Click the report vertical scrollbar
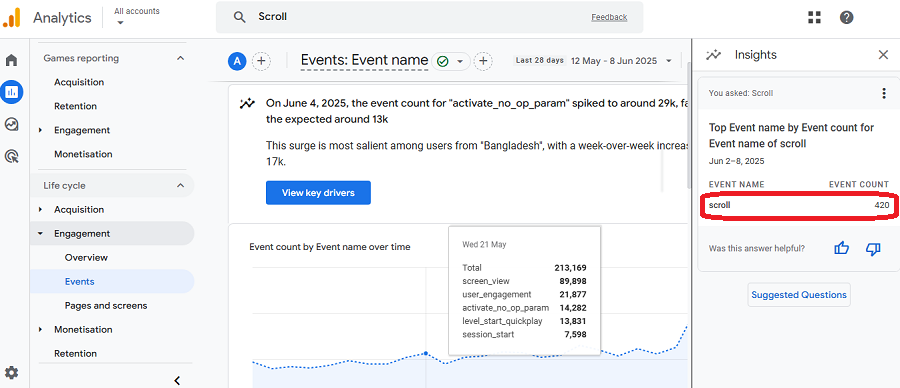The height and width of the screenshot is (388, 900). click(689, 126)
